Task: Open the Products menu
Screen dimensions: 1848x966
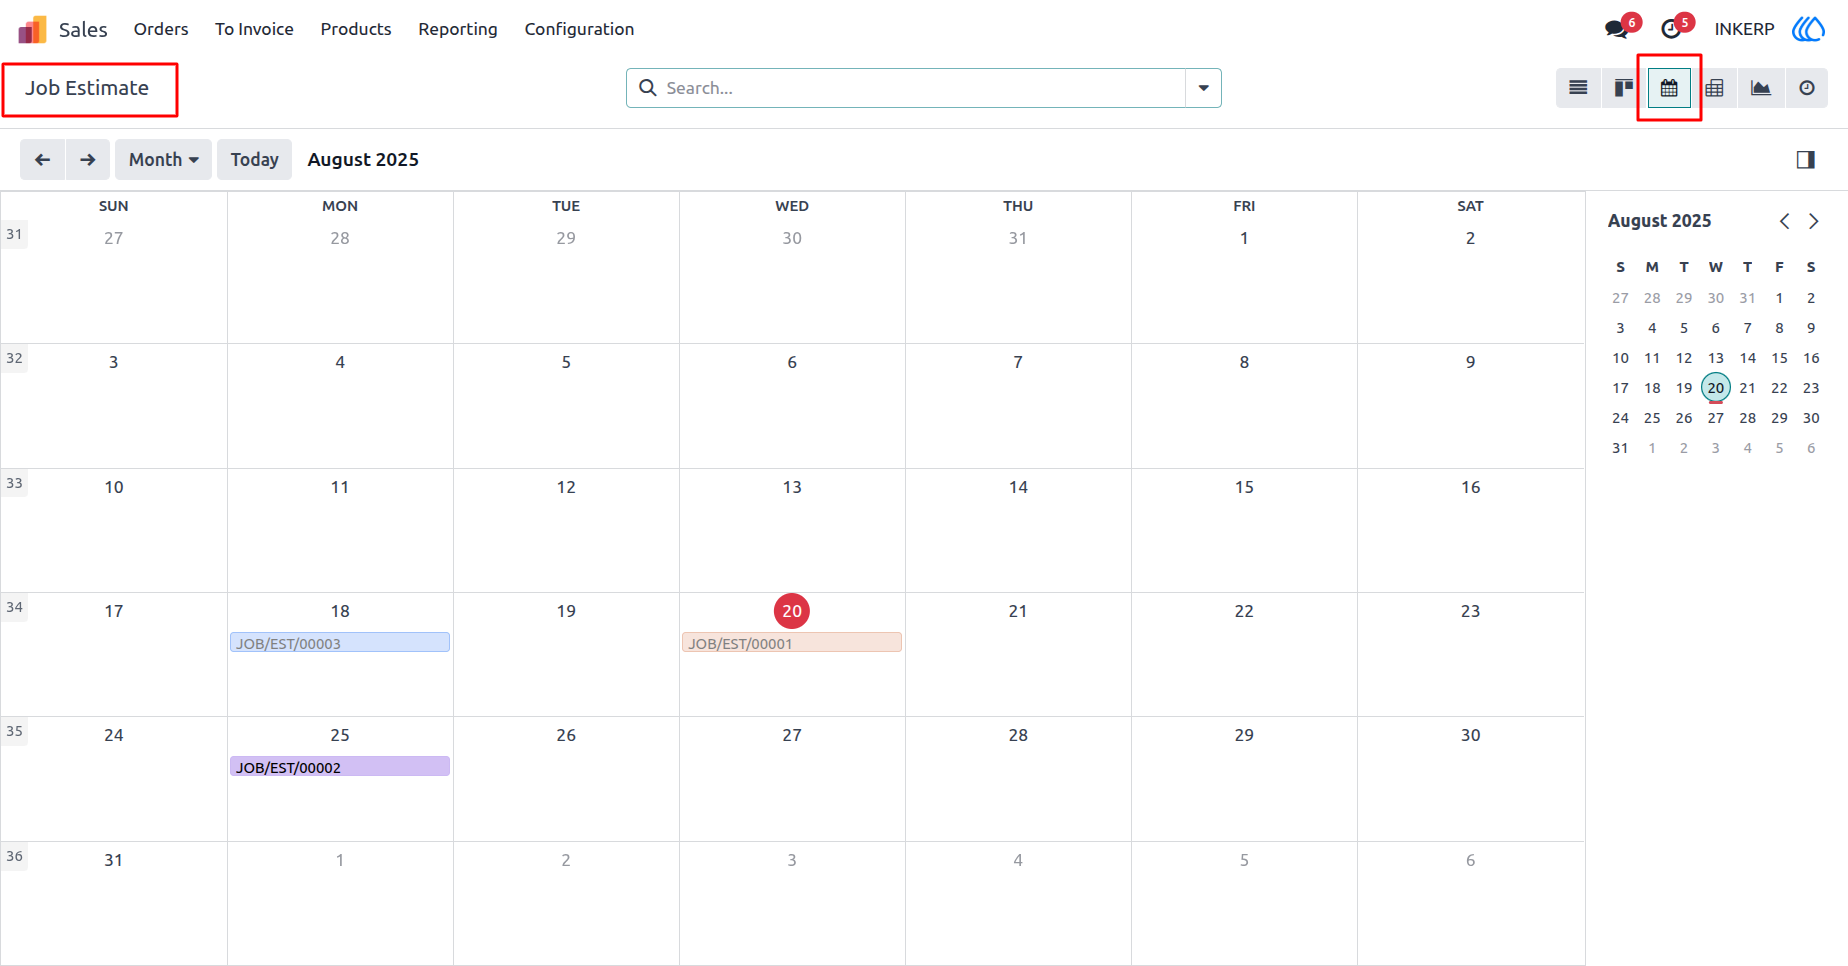Action: [356, 29]
